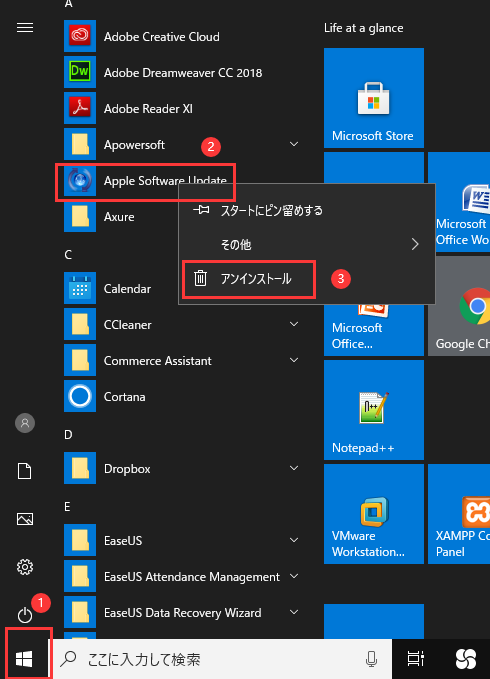
Task: Expand the CCleaner folder chevron
Action: click(294, 324)
